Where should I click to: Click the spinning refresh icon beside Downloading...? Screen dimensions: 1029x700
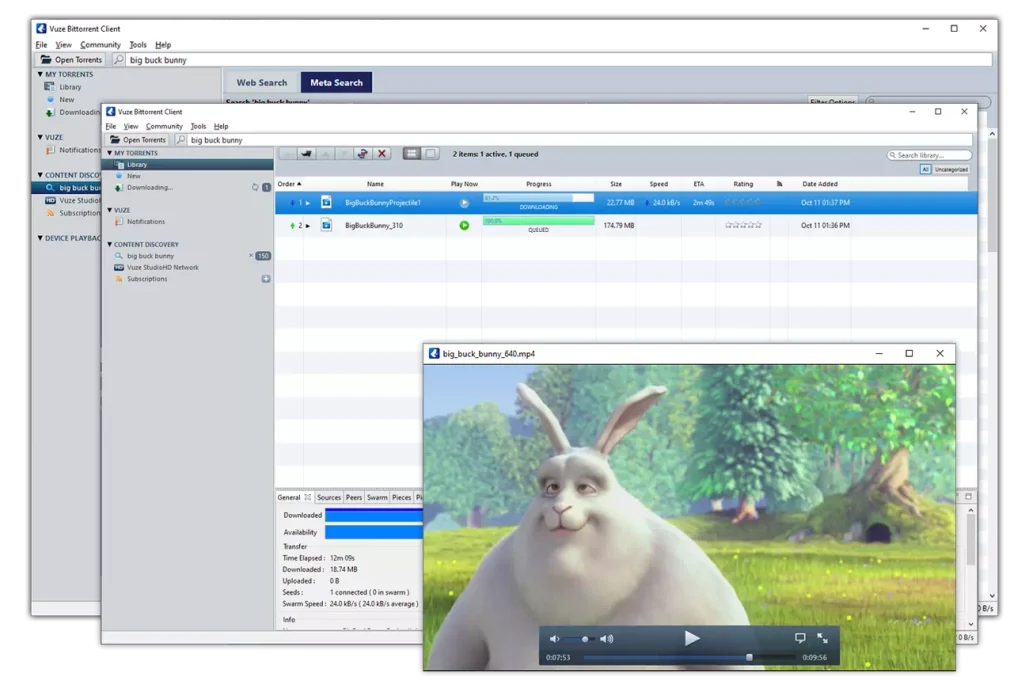point(255,187)
